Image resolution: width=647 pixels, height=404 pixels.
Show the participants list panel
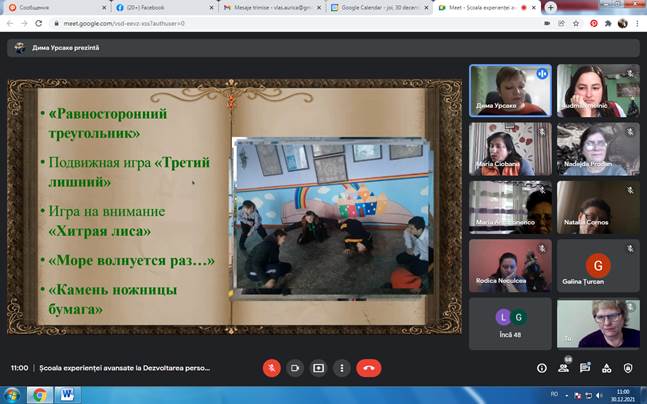(564, 368)
